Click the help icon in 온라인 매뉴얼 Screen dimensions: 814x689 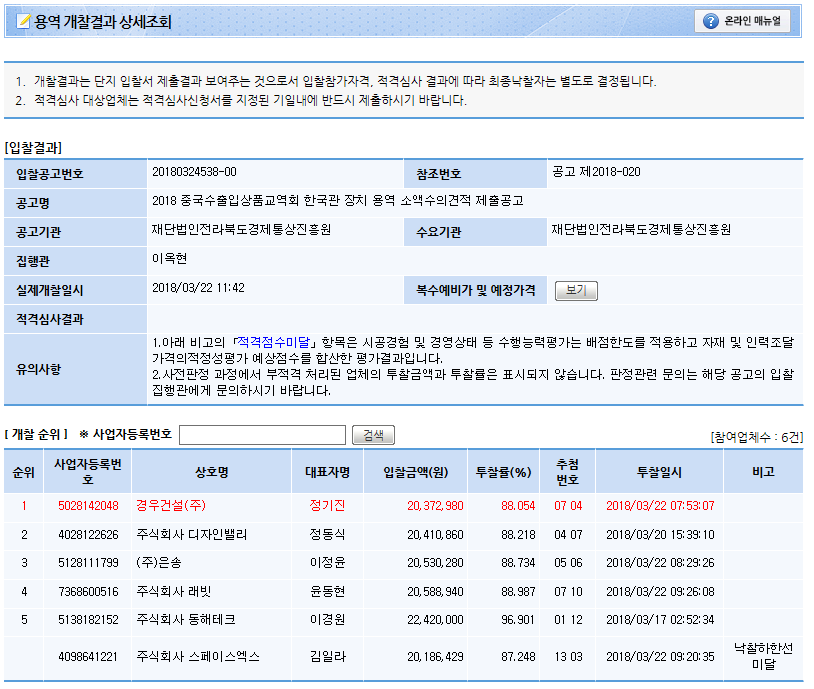[711, 21]
